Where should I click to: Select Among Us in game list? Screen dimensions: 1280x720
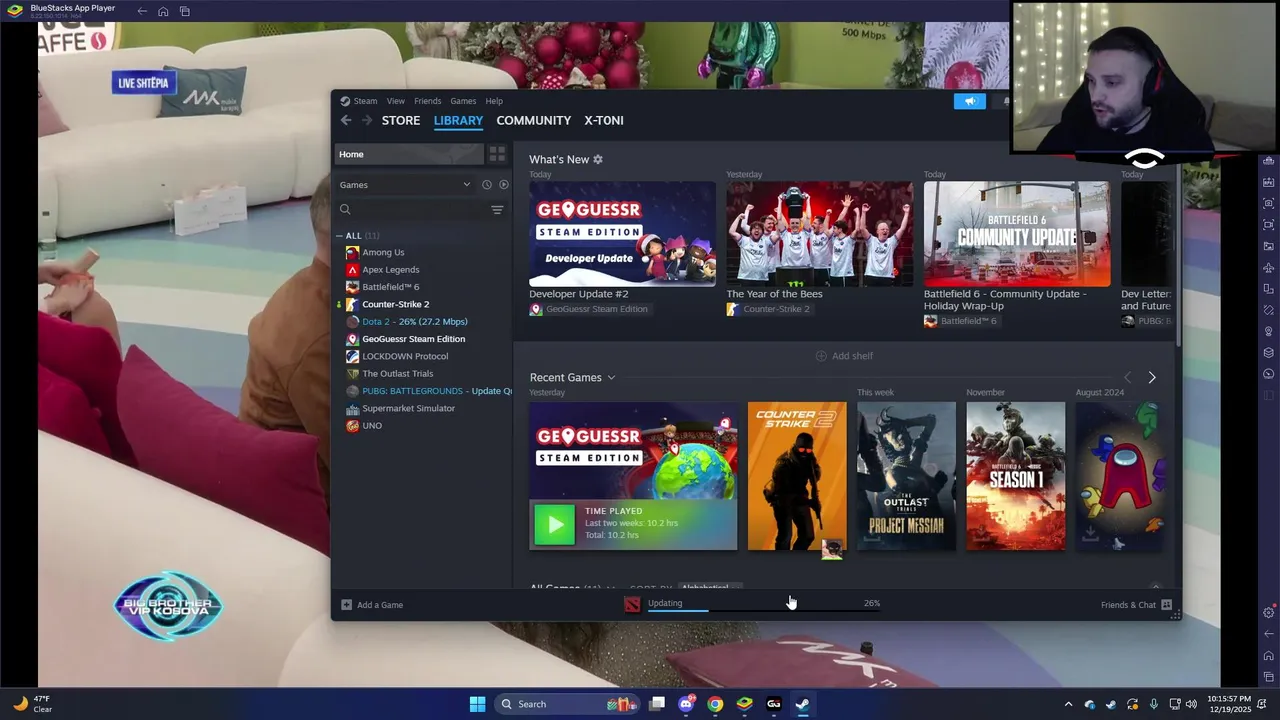pyautogui.click(x=383, y=252)
